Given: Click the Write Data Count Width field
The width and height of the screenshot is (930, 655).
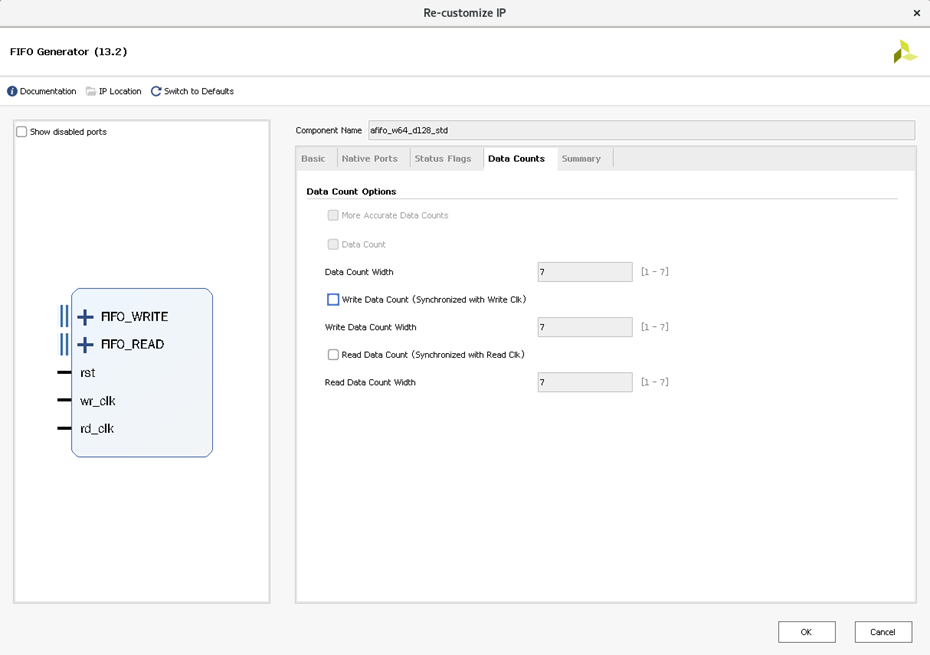Looking at the screenshot, I should coord(585,327).
